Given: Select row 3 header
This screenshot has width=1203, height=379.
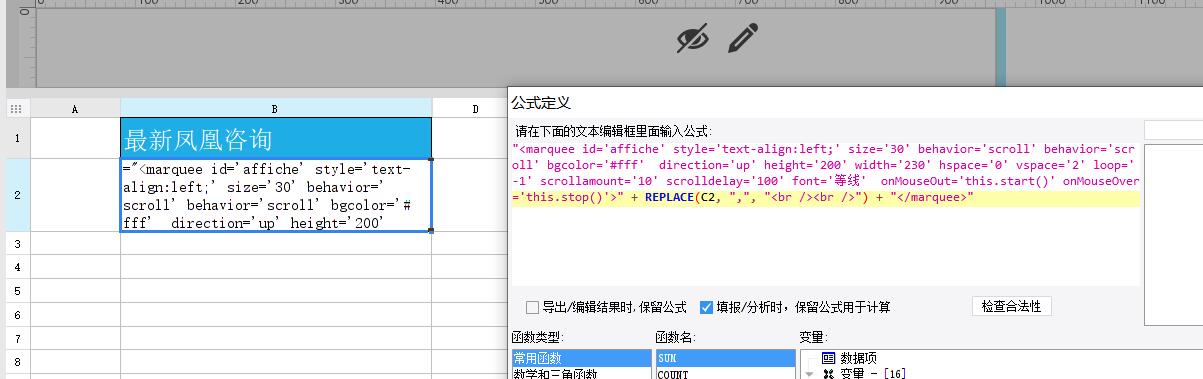Looking at the screenshot, I should [18, 243].
